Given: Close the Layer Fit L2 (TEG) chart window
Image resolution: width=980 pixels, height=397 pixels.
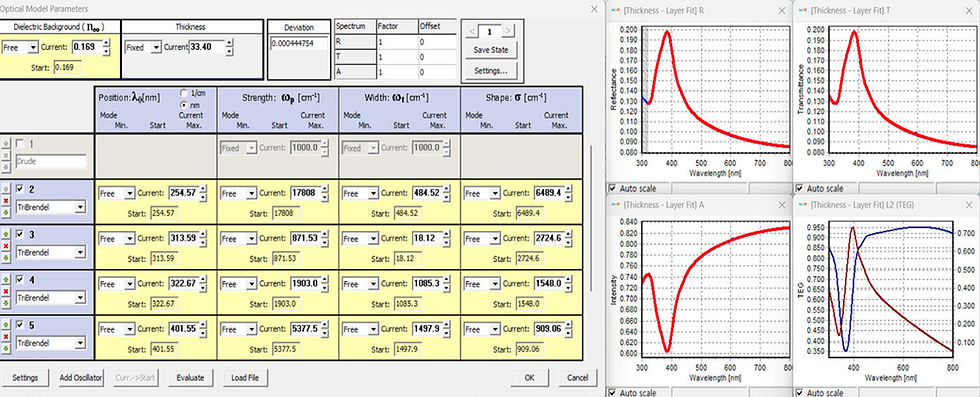Looking at the screenshot, I should coord(968,204).
